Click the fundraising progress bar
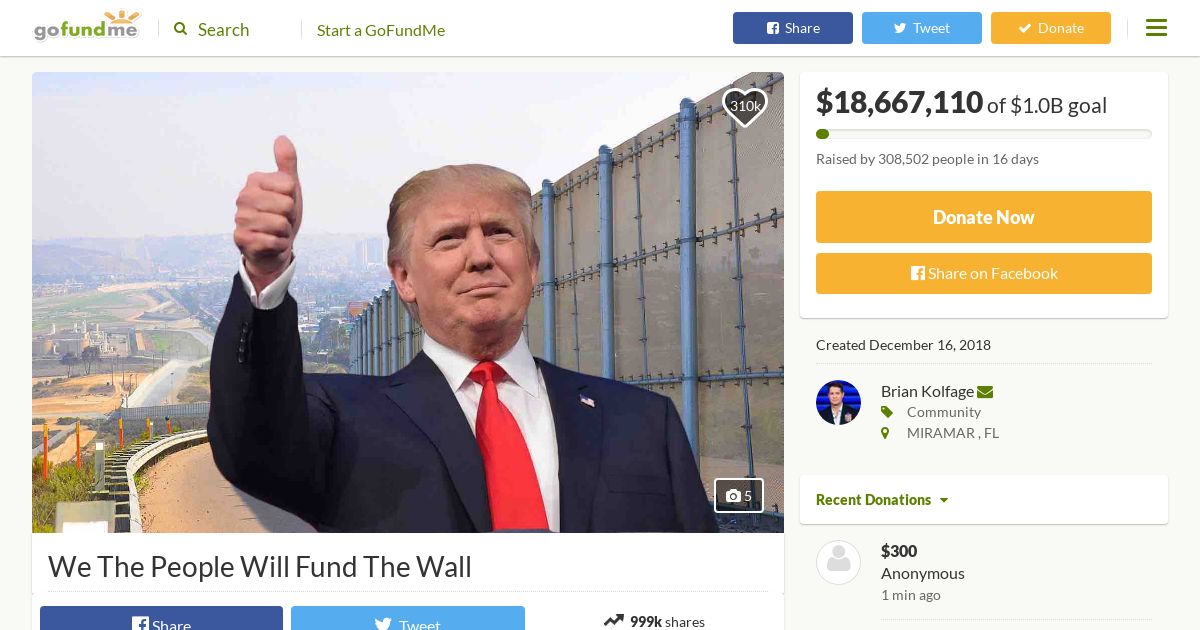The height and width of the screenshot is (630, 1200). click(x=984, y=134)
